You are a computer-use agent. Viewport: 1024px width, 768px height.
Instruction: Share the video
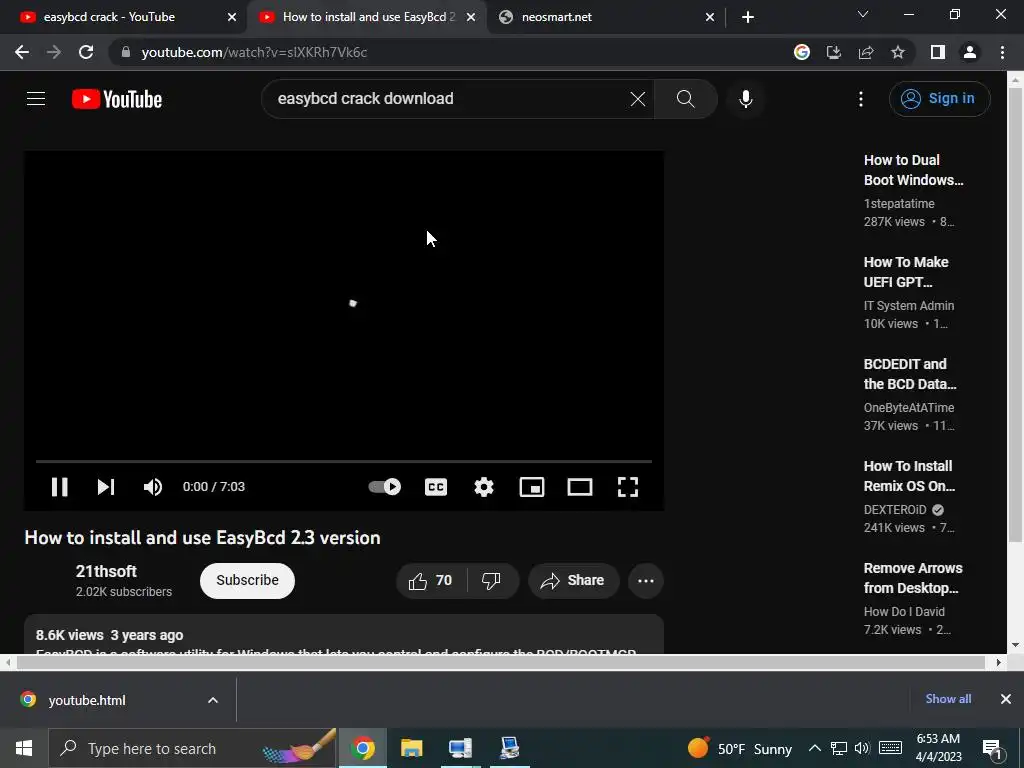tap(573, 581)
